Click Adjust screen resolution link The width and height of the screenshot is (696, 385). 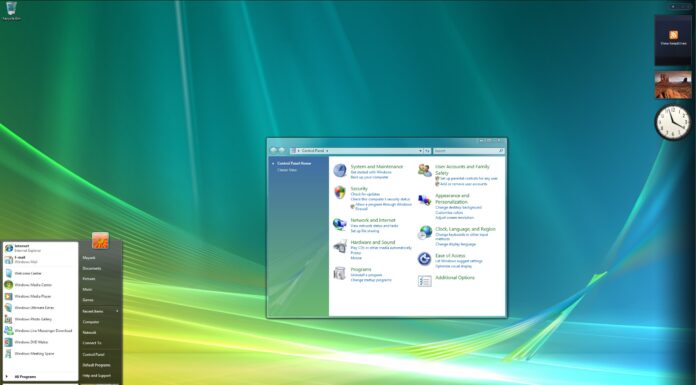(455, 218)
